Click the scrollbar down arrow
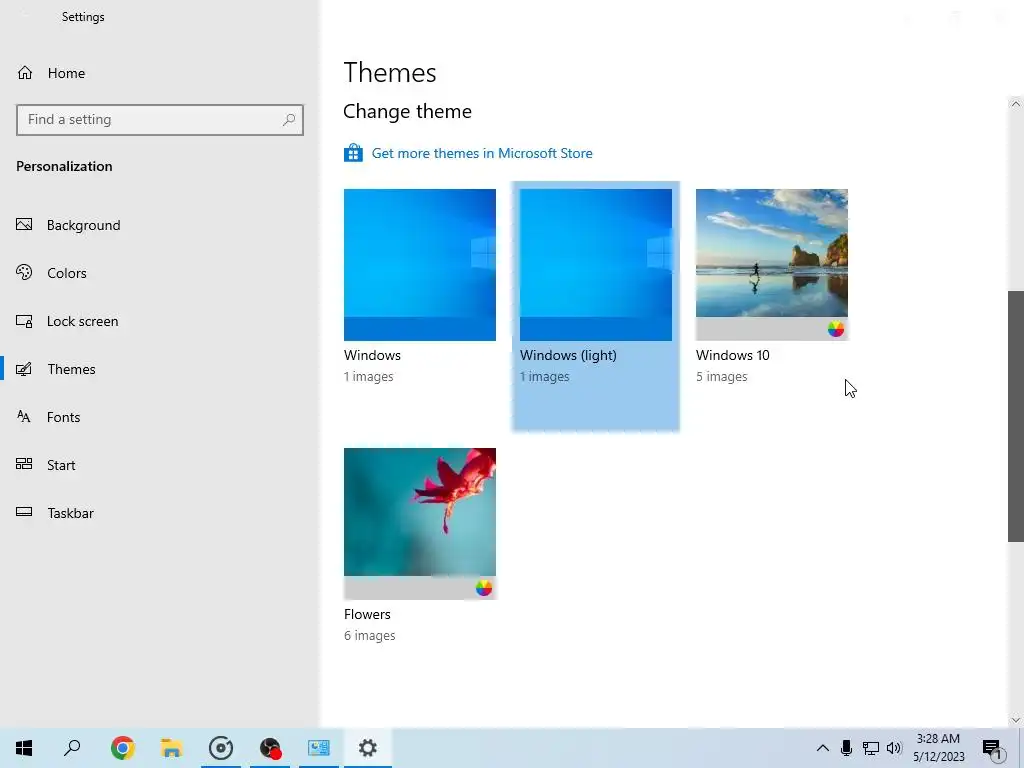This screenshot has height=768, width=1024. 1016,720
